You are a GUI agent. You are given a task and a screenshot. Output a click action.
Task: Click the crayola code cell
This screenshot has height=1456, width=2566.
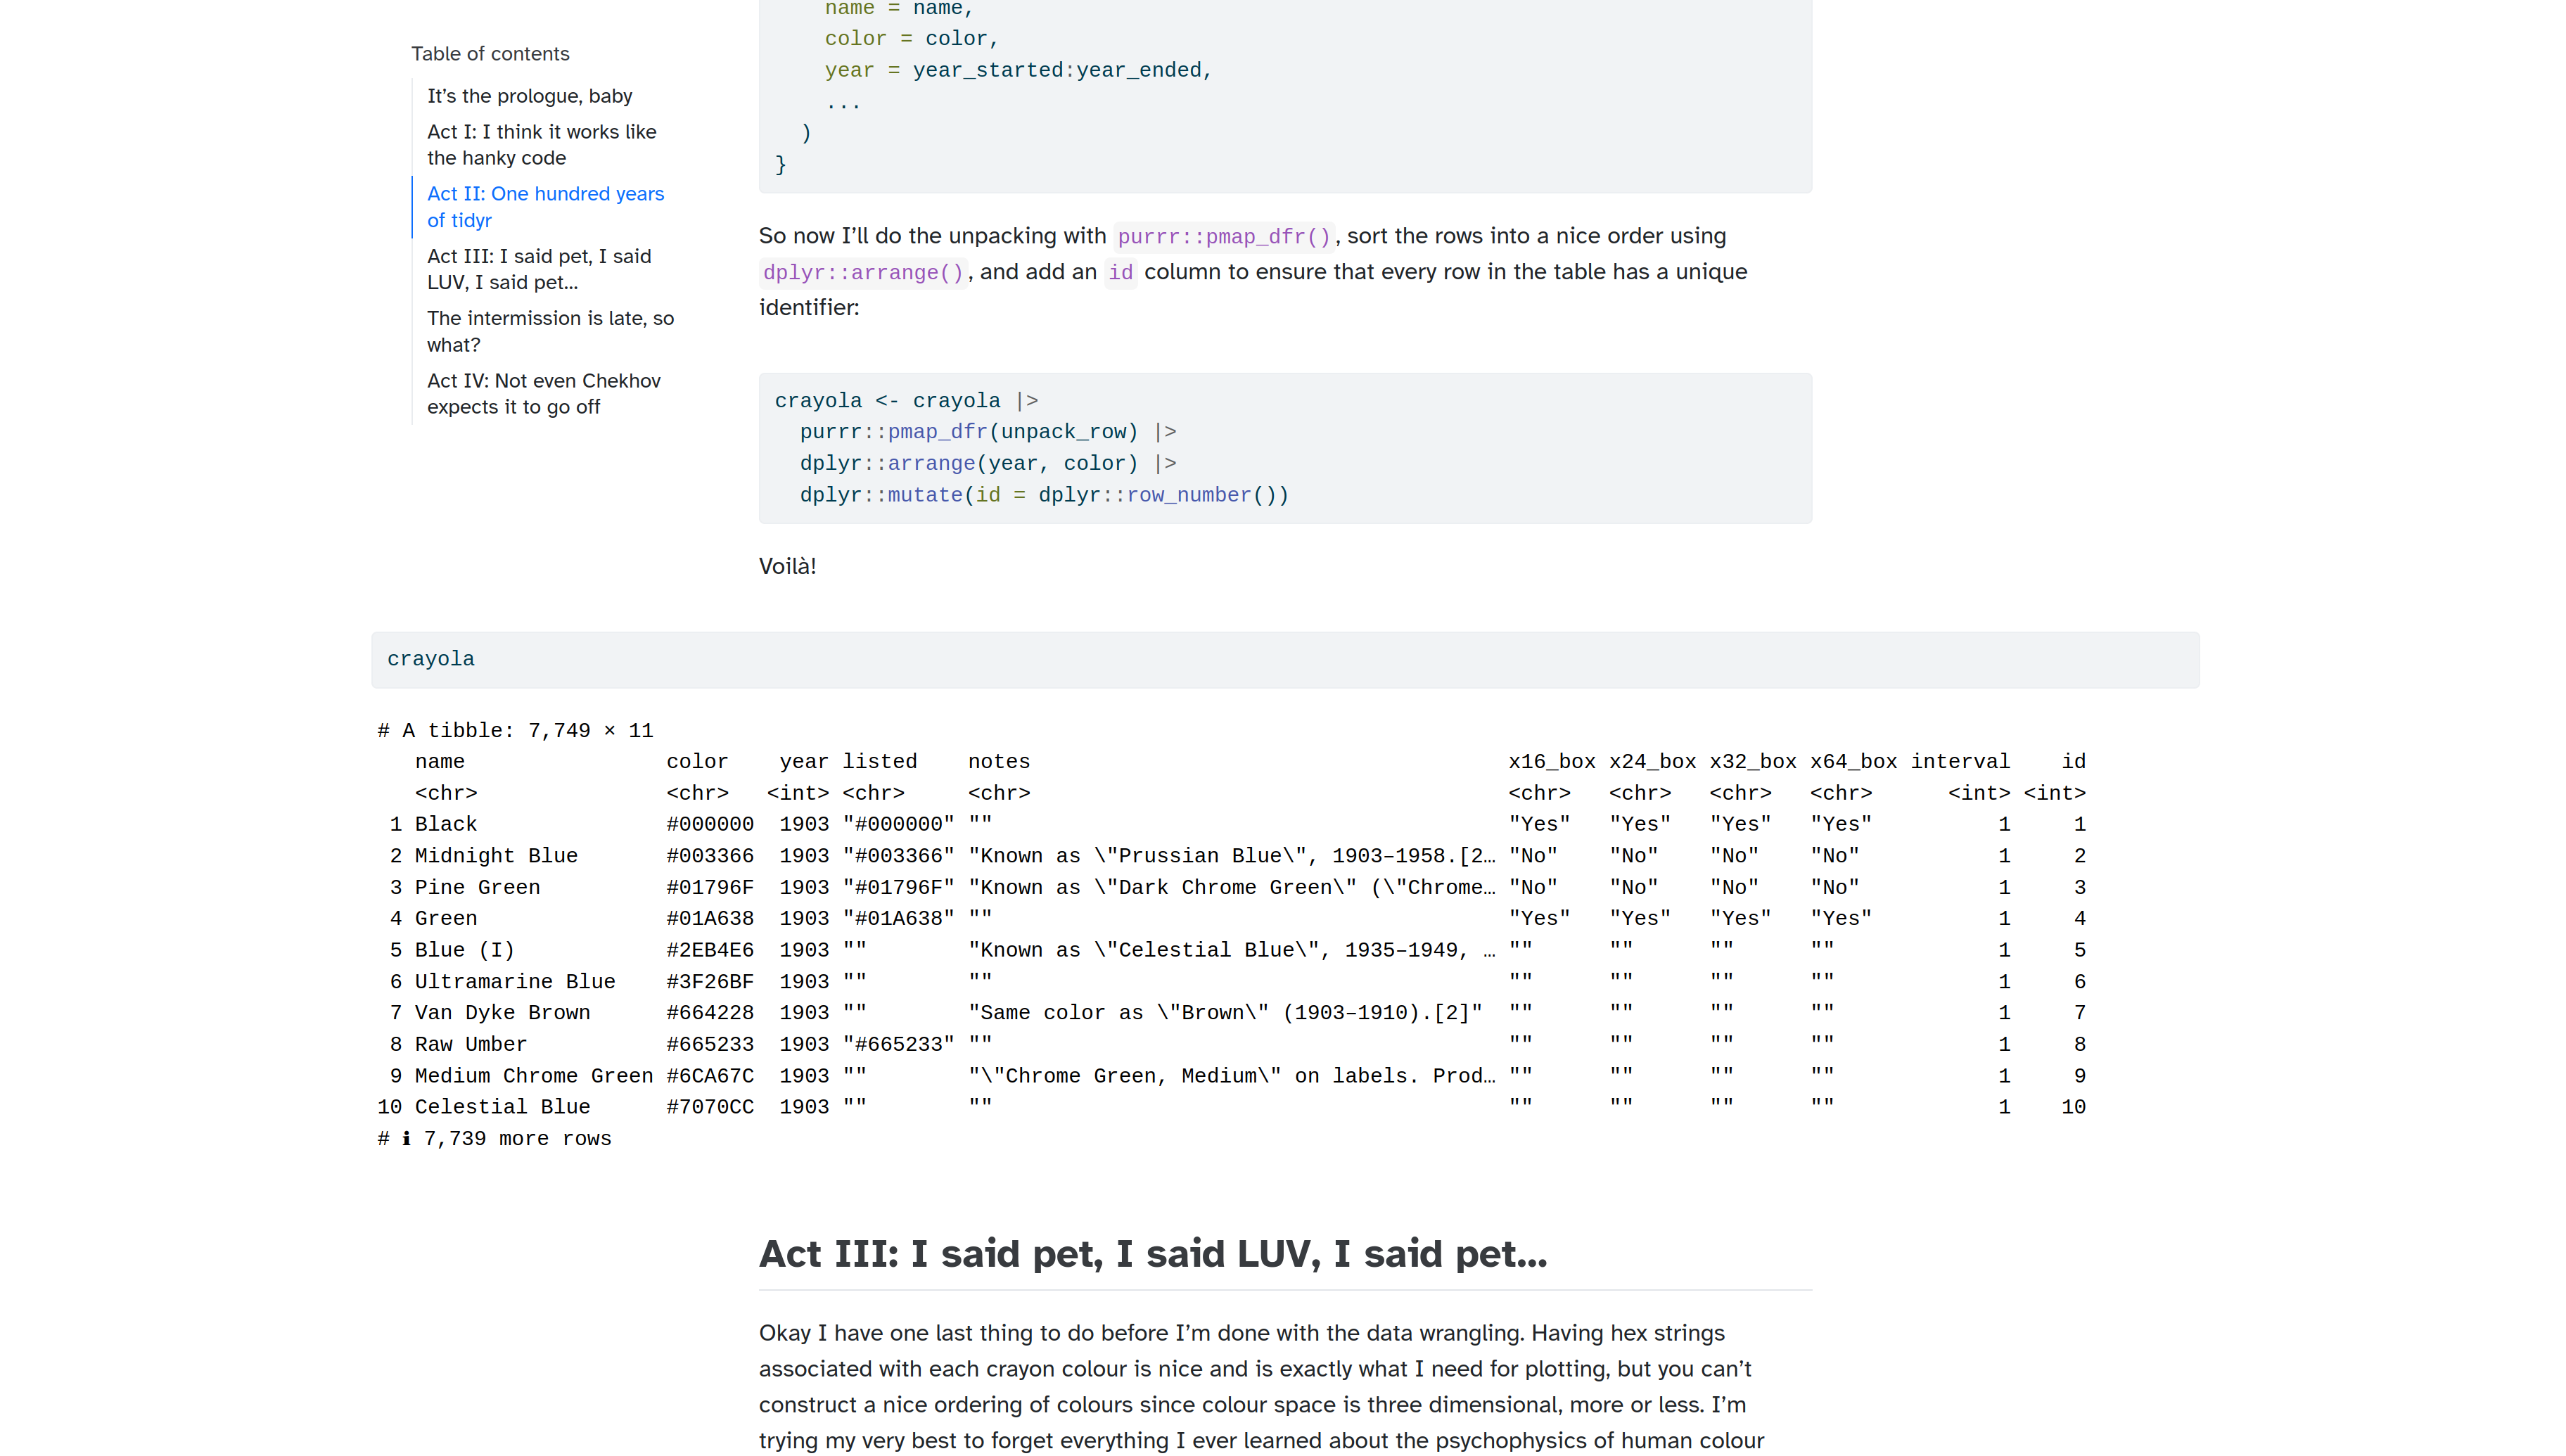430,659
